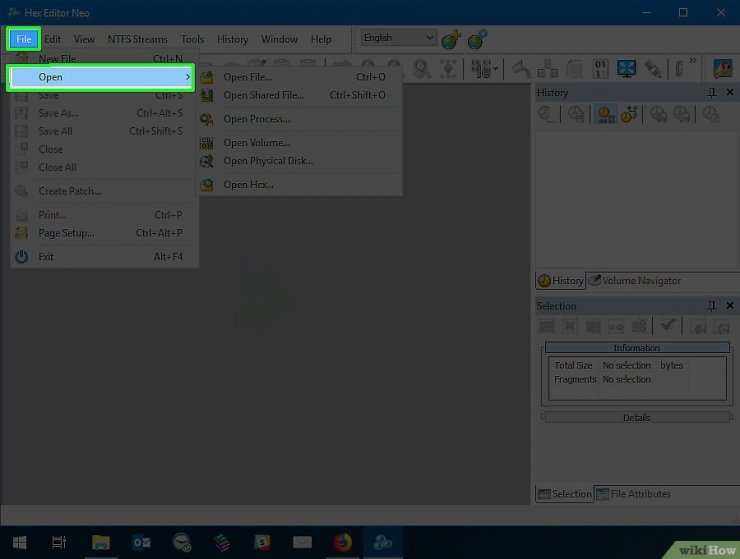This screenshot has width=740, height=559.
Task: Select Create Patch... from the File menu
Action: [x=103, y=191]
